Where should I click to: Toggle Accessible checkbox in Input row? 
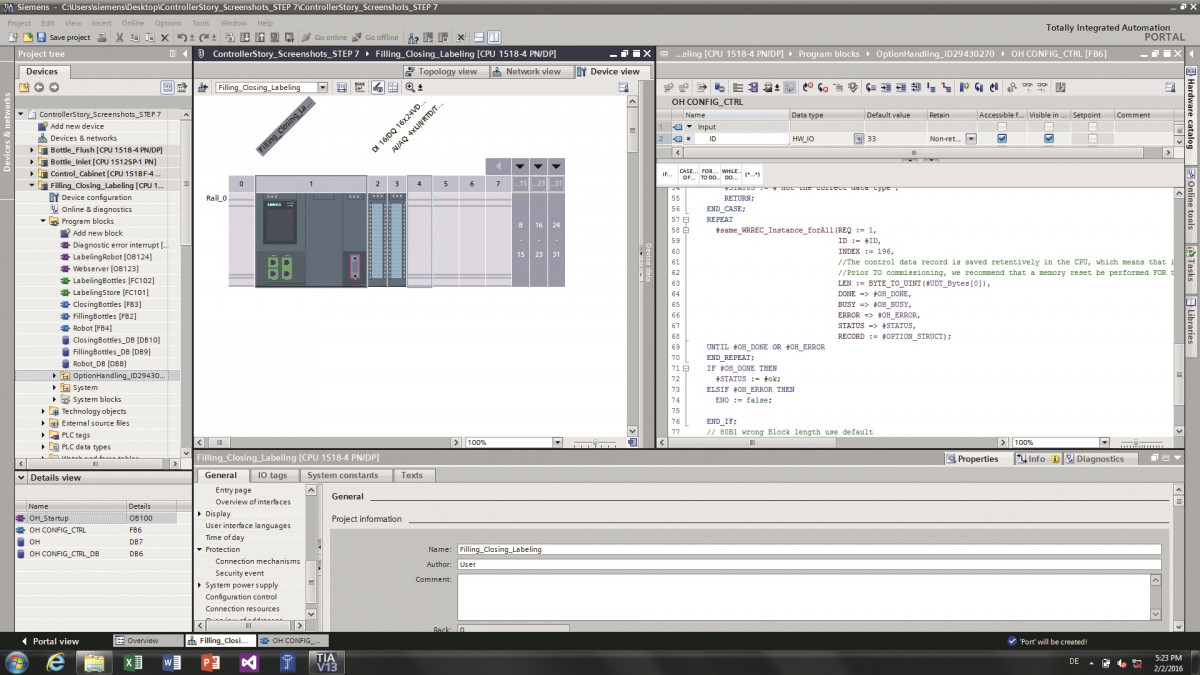pyautogui.click(x=1002, y=127)
